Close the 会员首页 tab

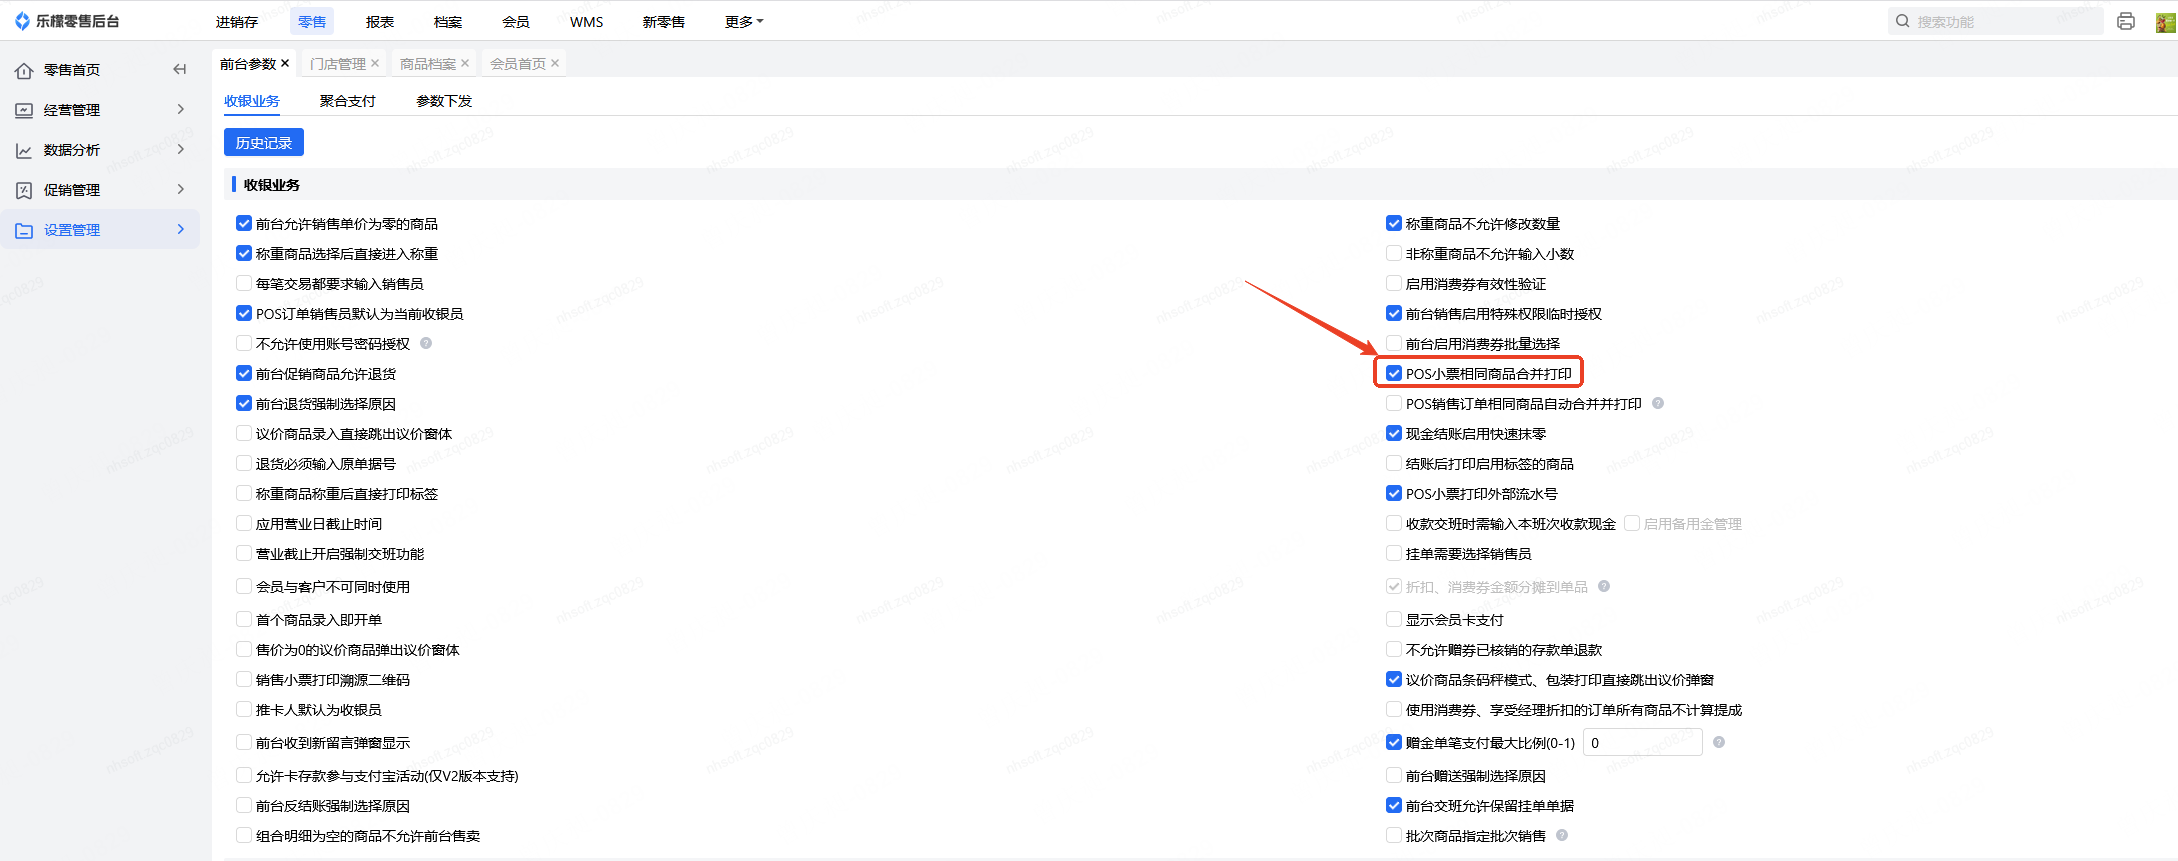click(555, 63)
